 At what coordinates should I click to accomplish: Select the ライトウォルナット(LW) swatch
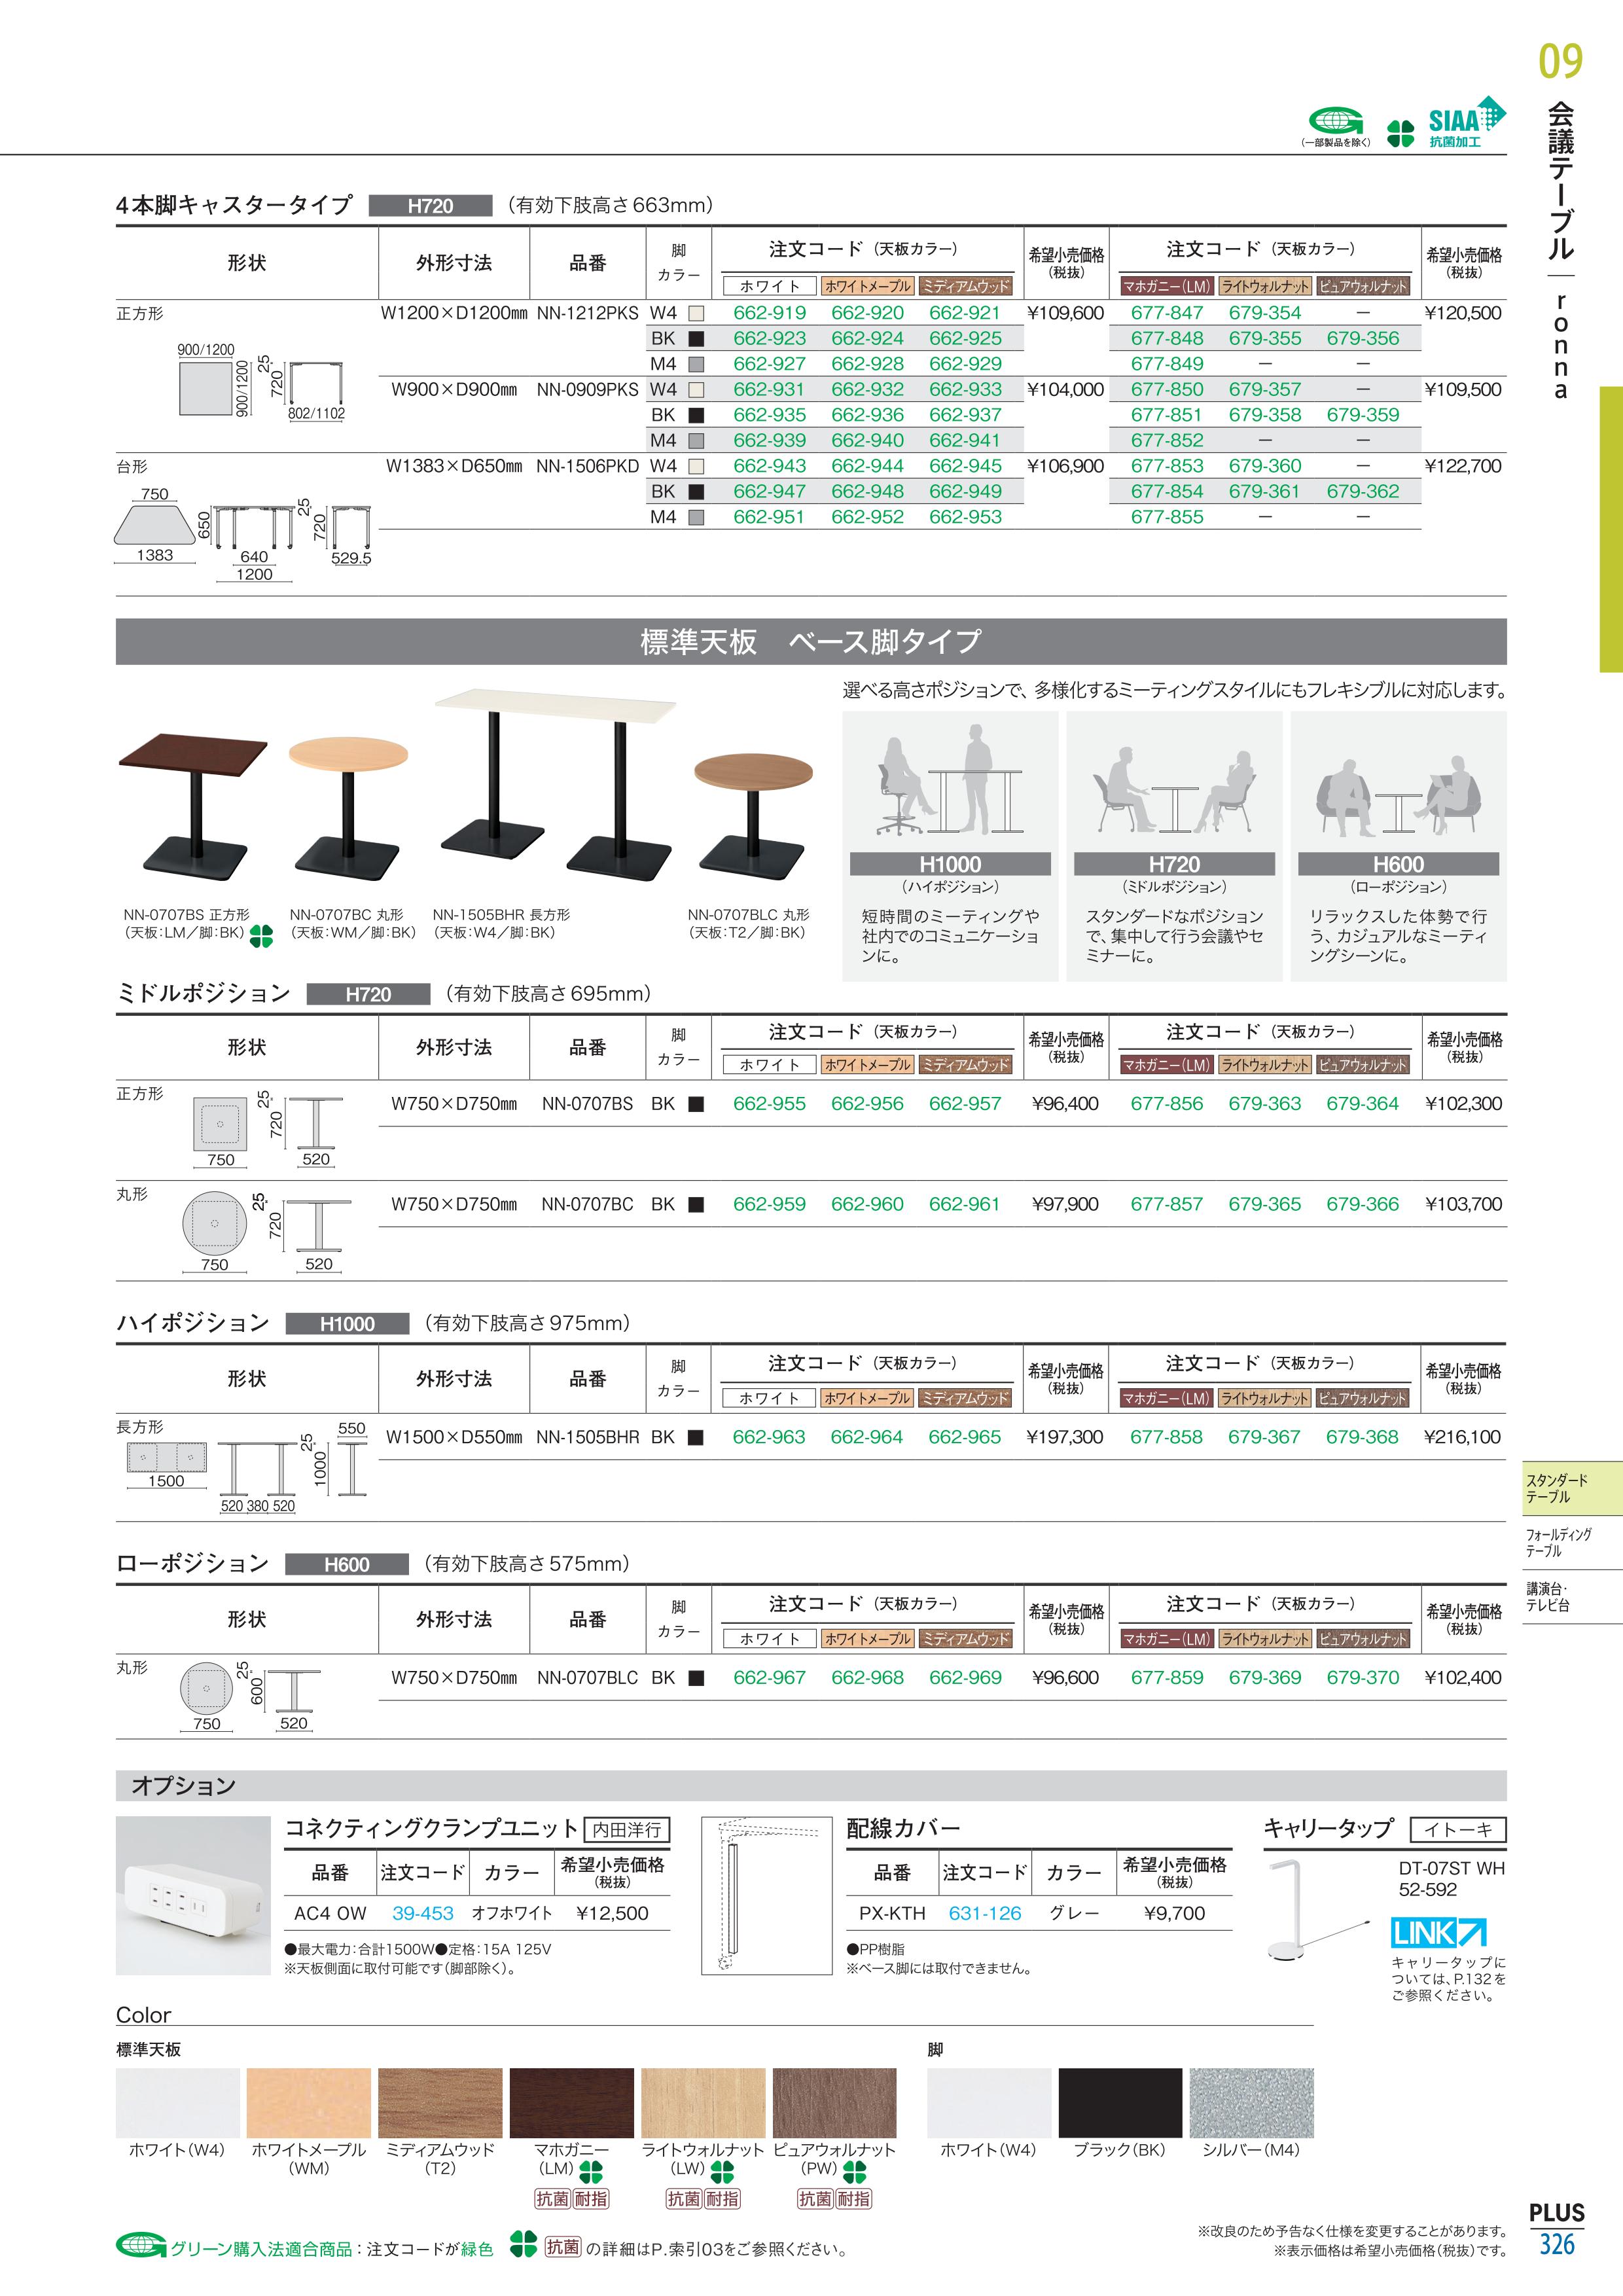coord(703,2103)
